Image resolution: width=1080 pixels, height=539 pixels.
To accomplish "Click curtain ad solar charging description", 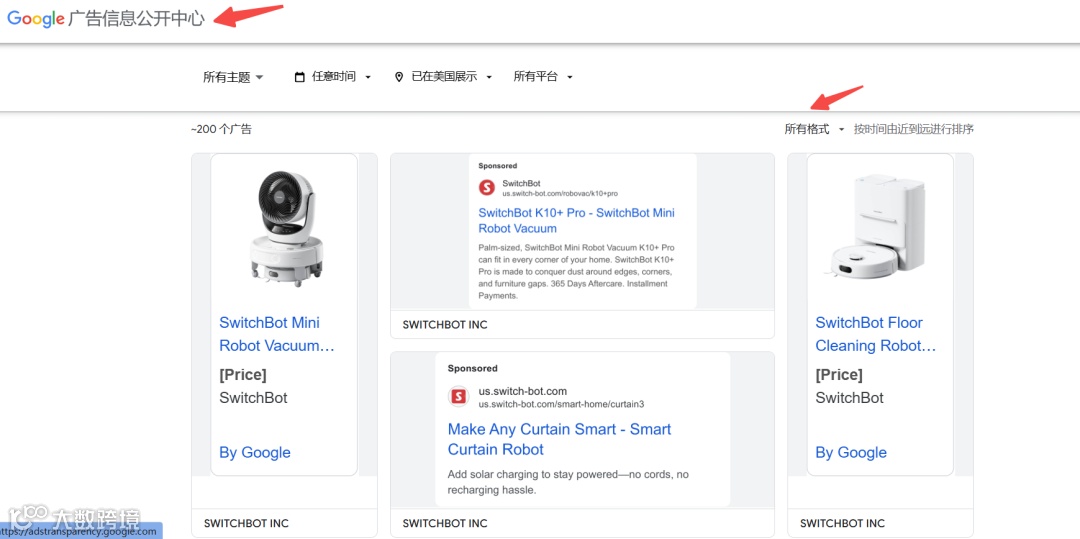I will click(568, 483).
